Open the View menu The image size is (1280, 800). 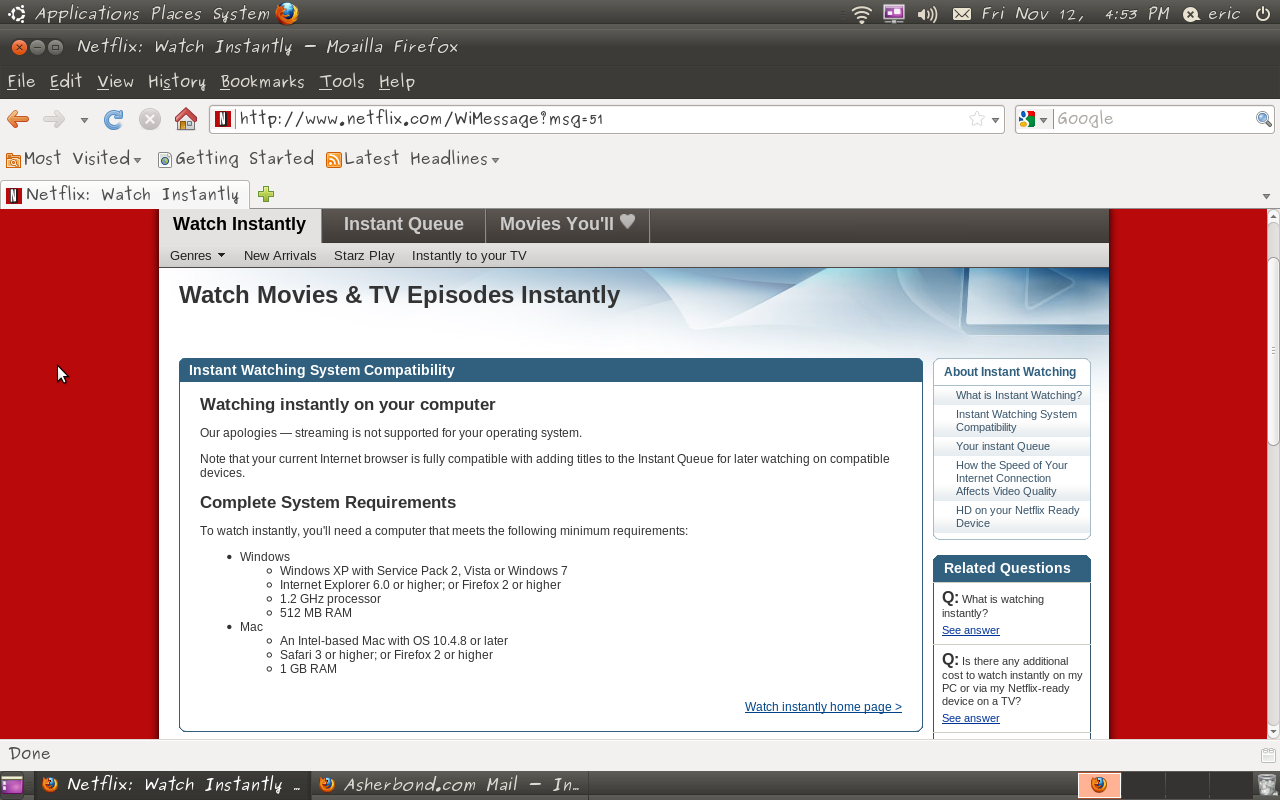pyautogui.click(x=115, y=82)
